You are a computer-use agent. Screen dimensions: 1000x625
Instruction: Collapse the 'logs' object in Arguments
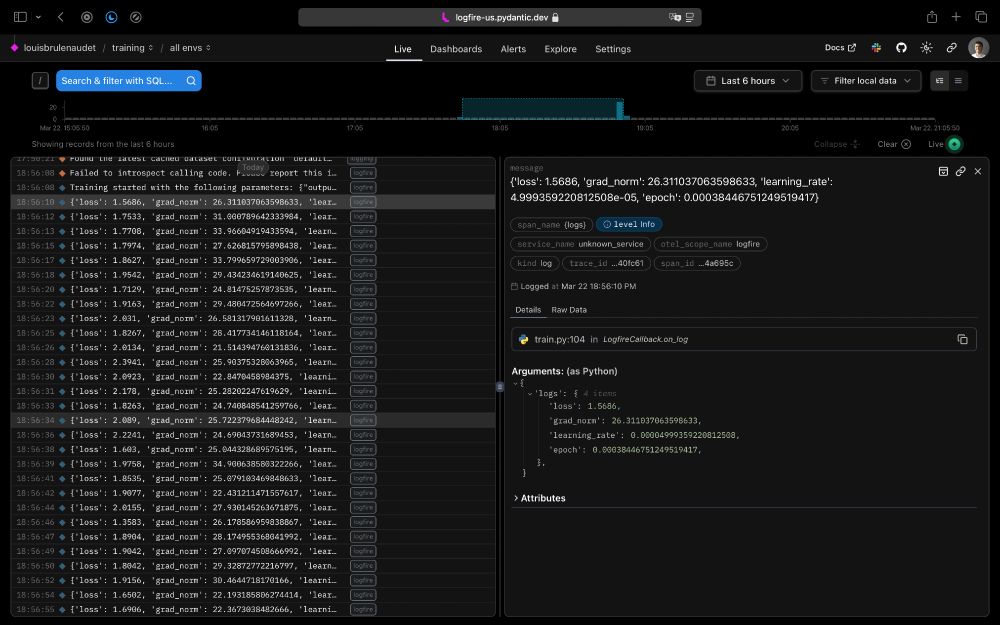(x=530, y=393)
